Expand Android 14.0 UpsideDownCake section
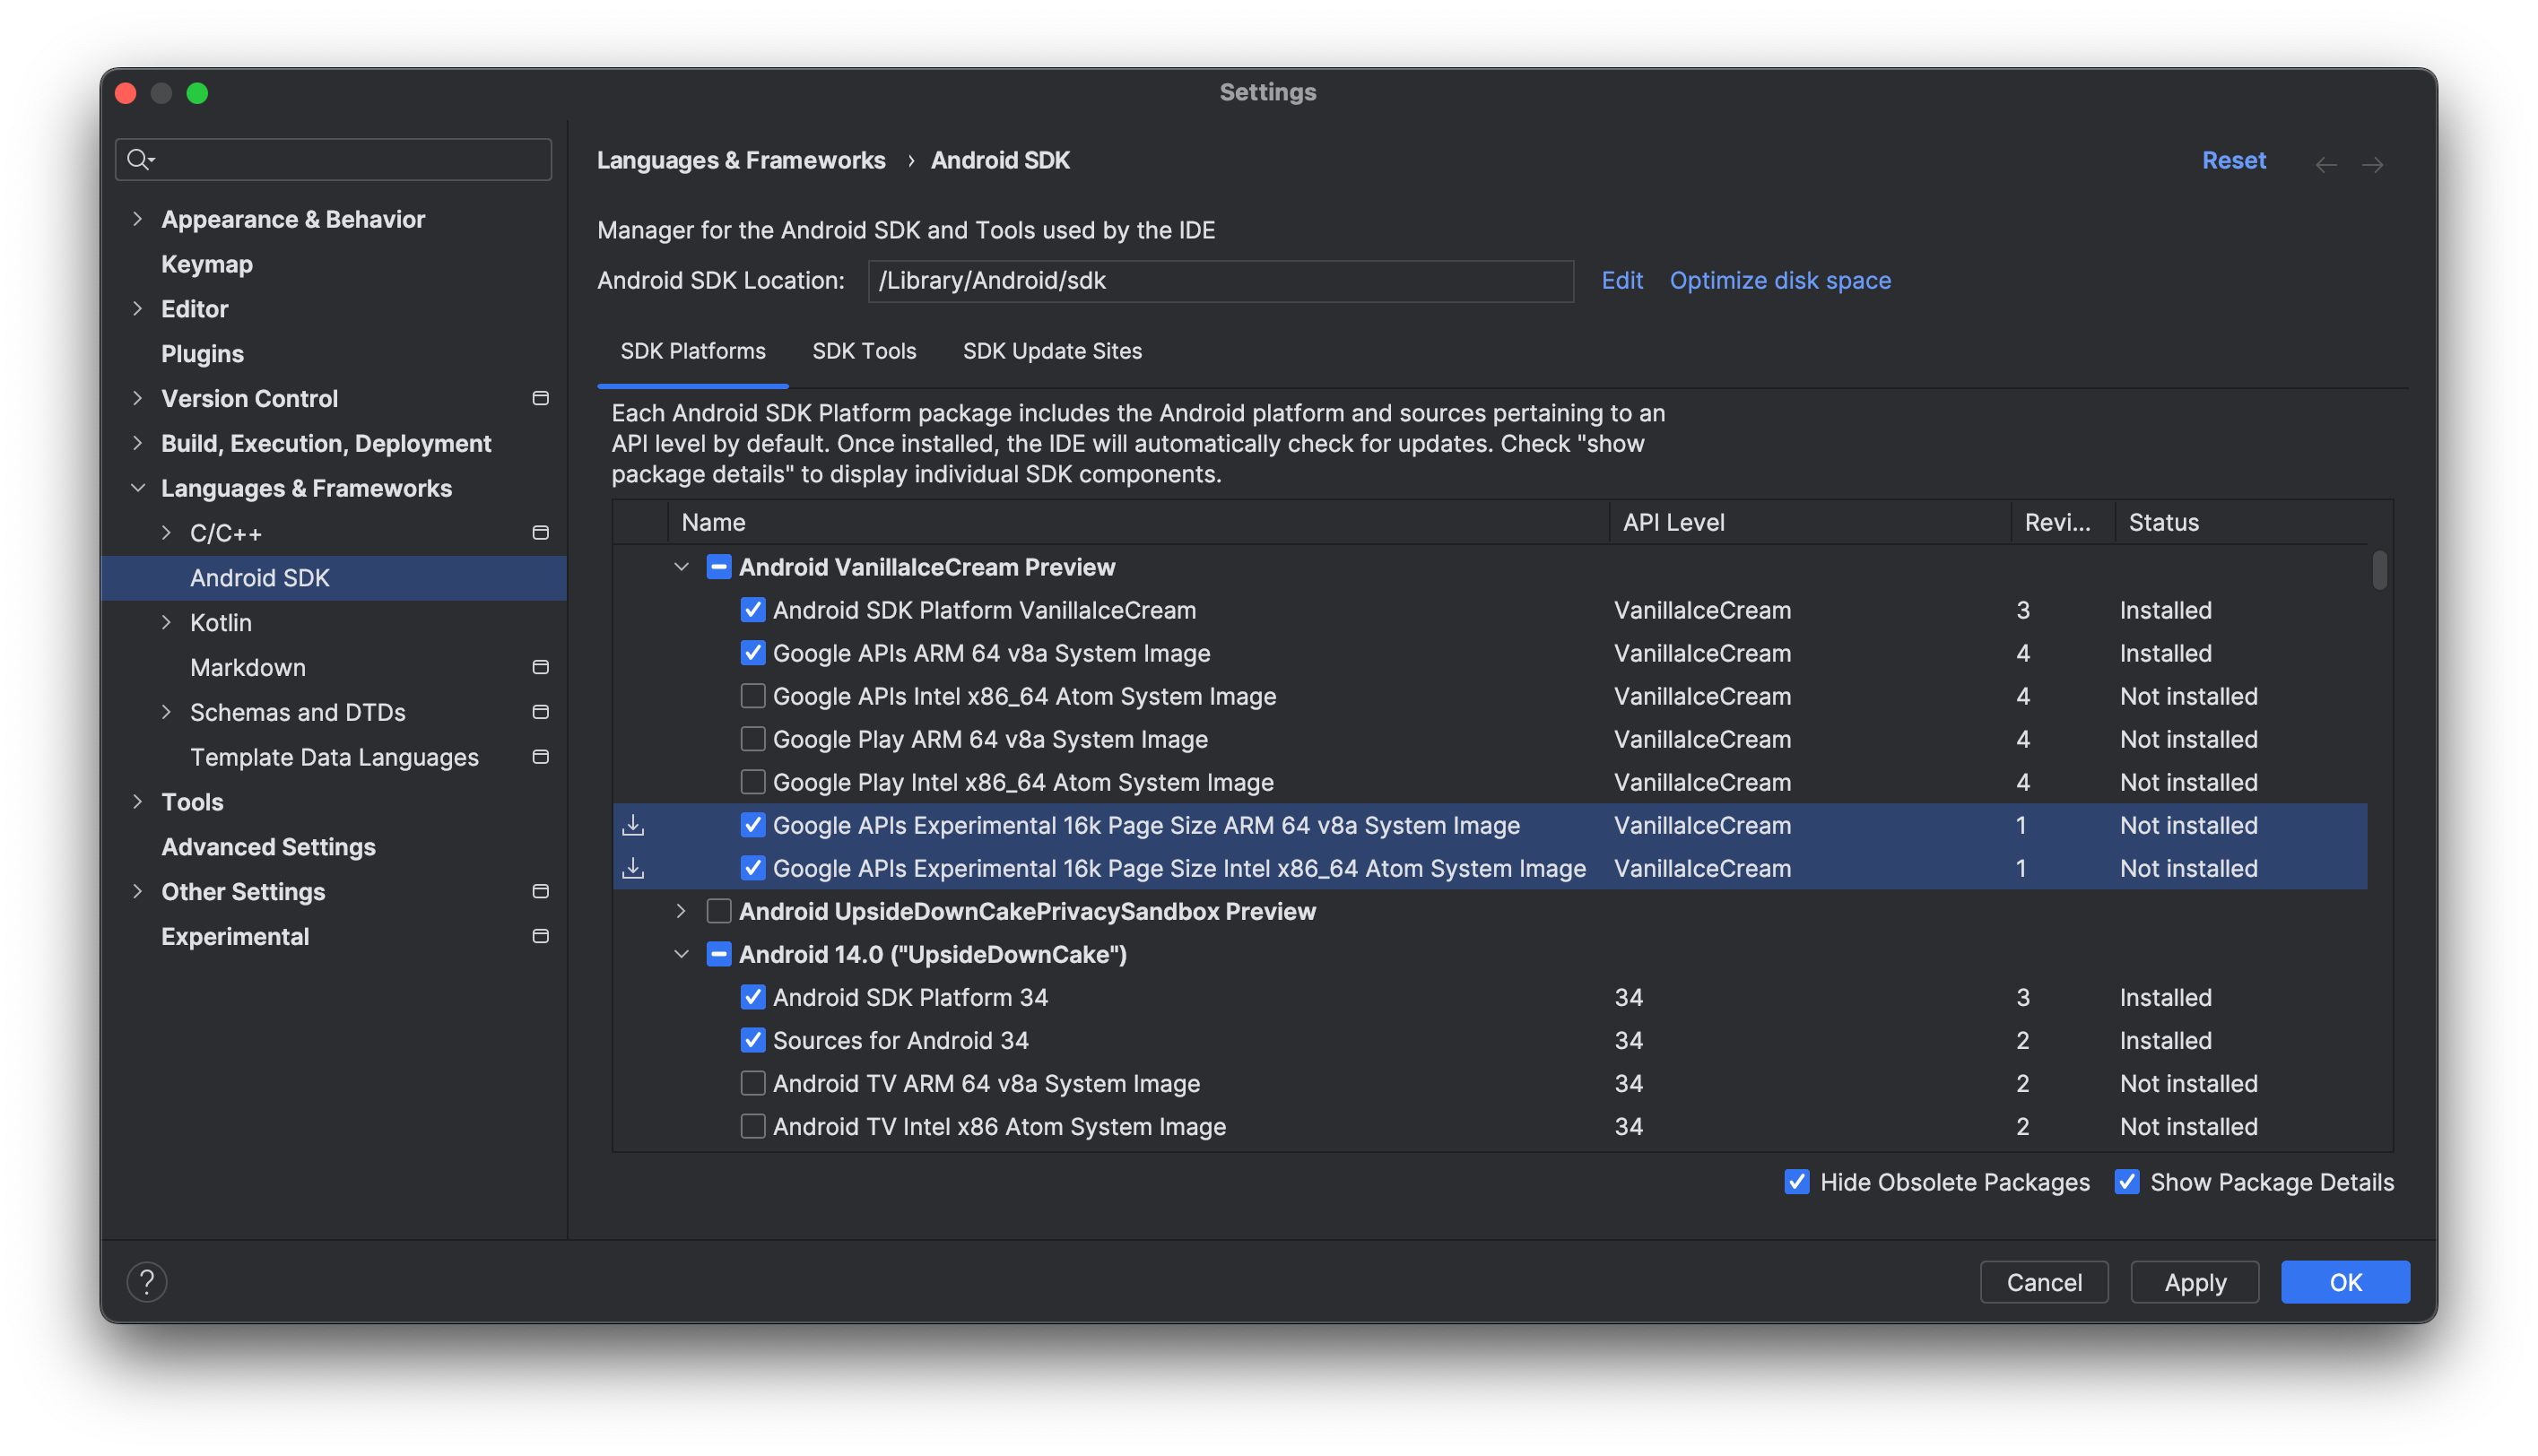The image size is (2538, 1456). (x=680, y=953)
